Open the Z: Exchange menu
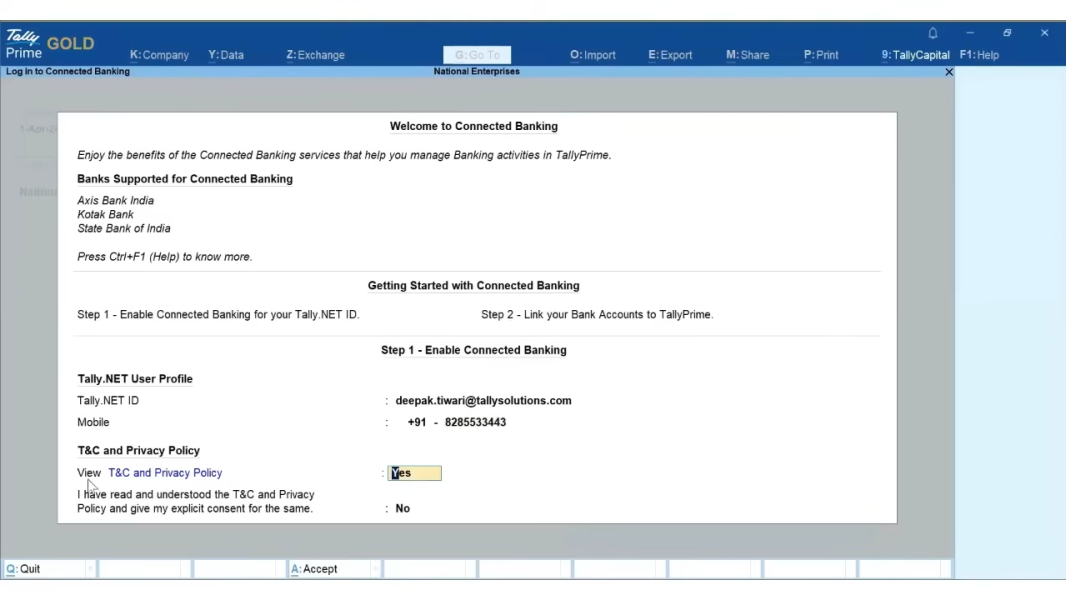The image size is (1066, 600). click(315, 55)
